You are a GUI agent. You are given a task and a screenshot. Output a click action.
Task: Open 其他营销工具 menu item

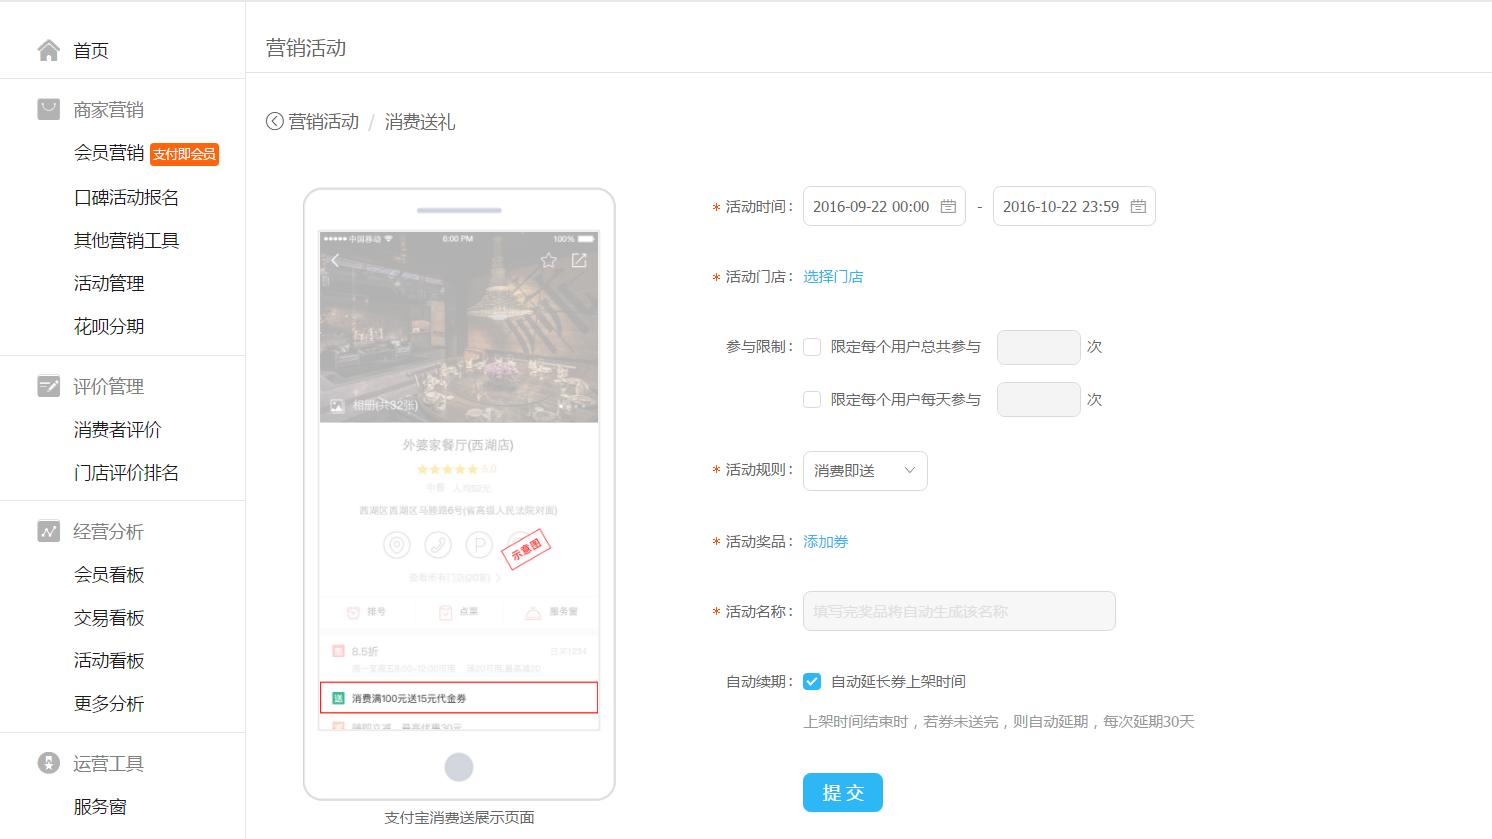click(127, 240)
